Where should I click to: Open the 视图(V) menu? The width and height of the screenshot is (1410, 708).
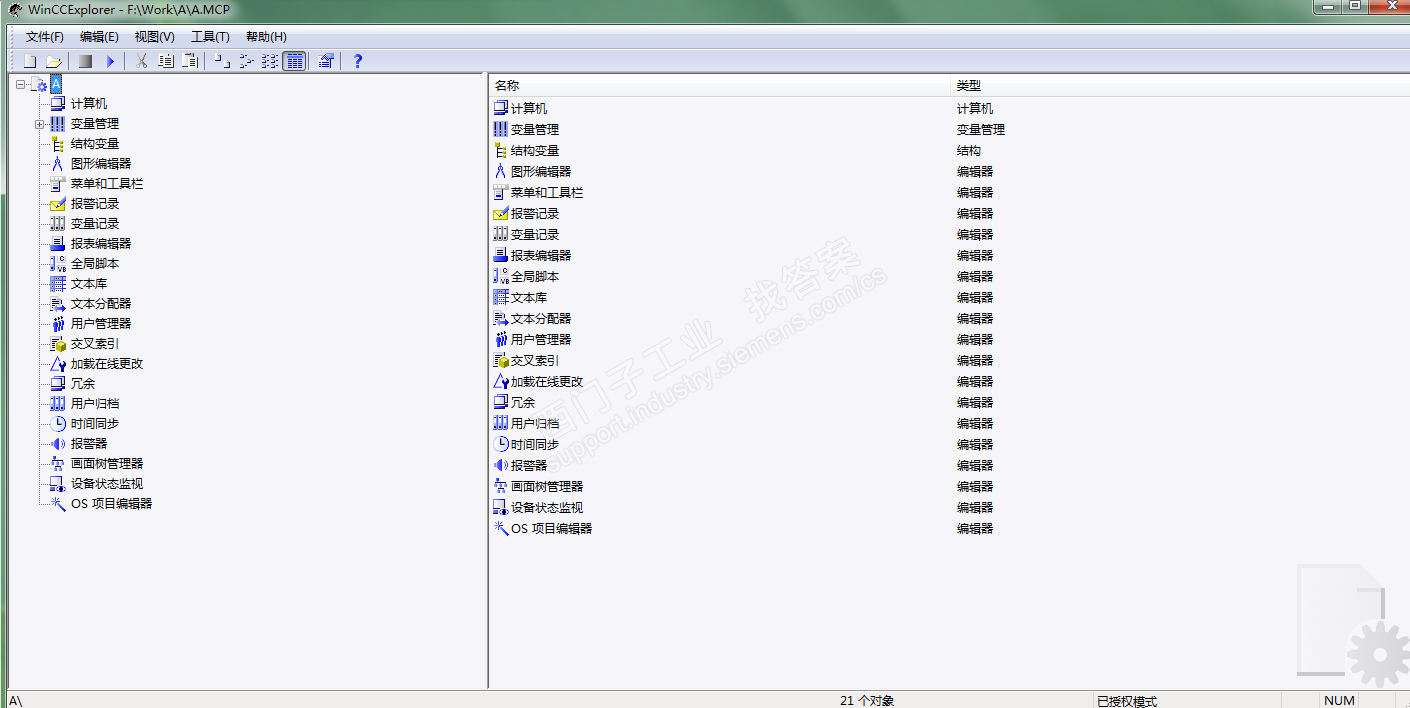pos(155,36)
